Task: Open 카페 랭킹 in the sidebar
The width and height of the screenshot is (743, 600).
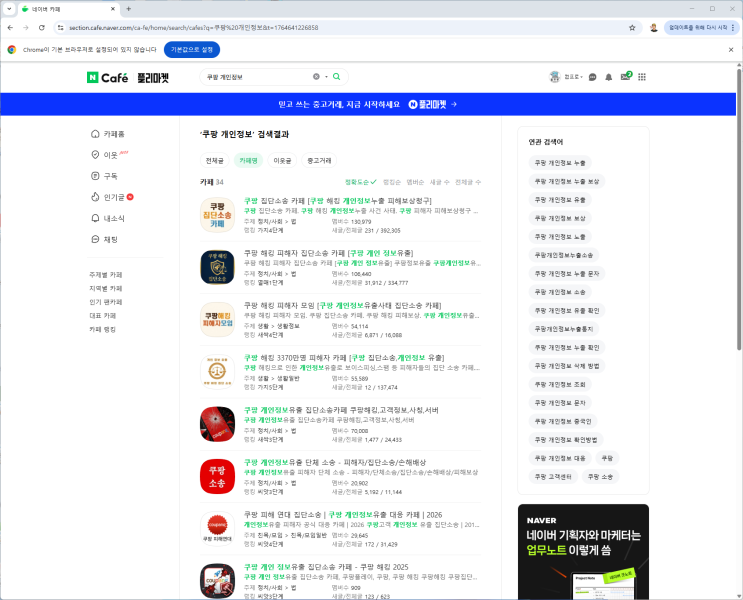Action: (x=102, y=329)
